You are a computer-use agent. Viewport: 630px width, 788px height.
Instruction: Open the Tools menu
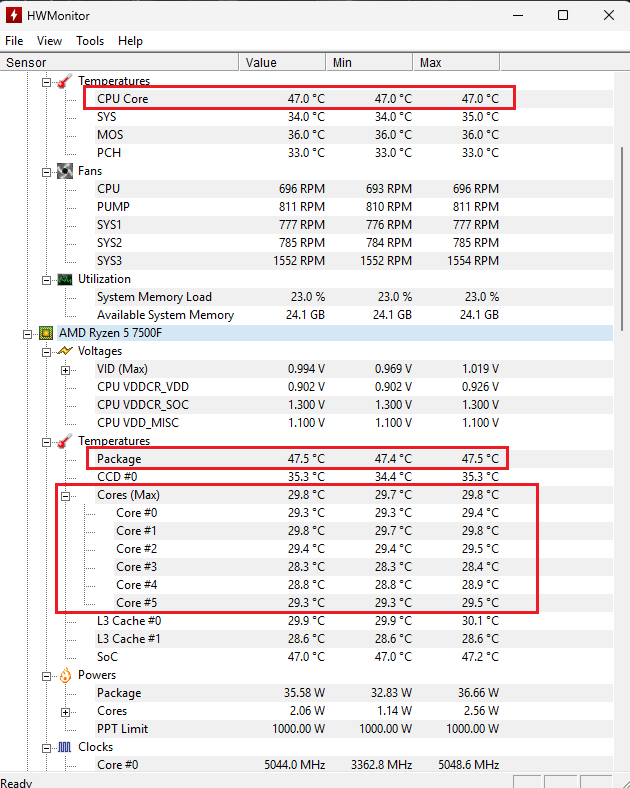[90, 41]
